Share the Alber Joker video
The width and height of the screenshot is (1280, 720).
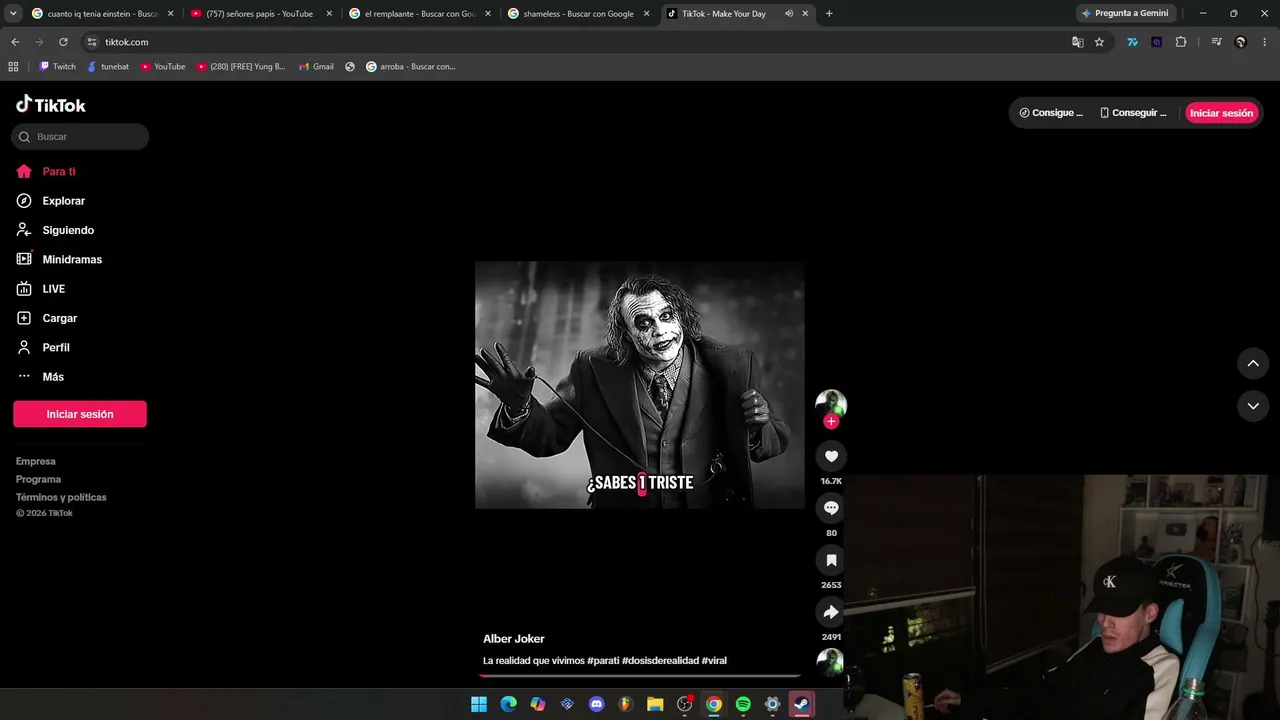(831, 612)
